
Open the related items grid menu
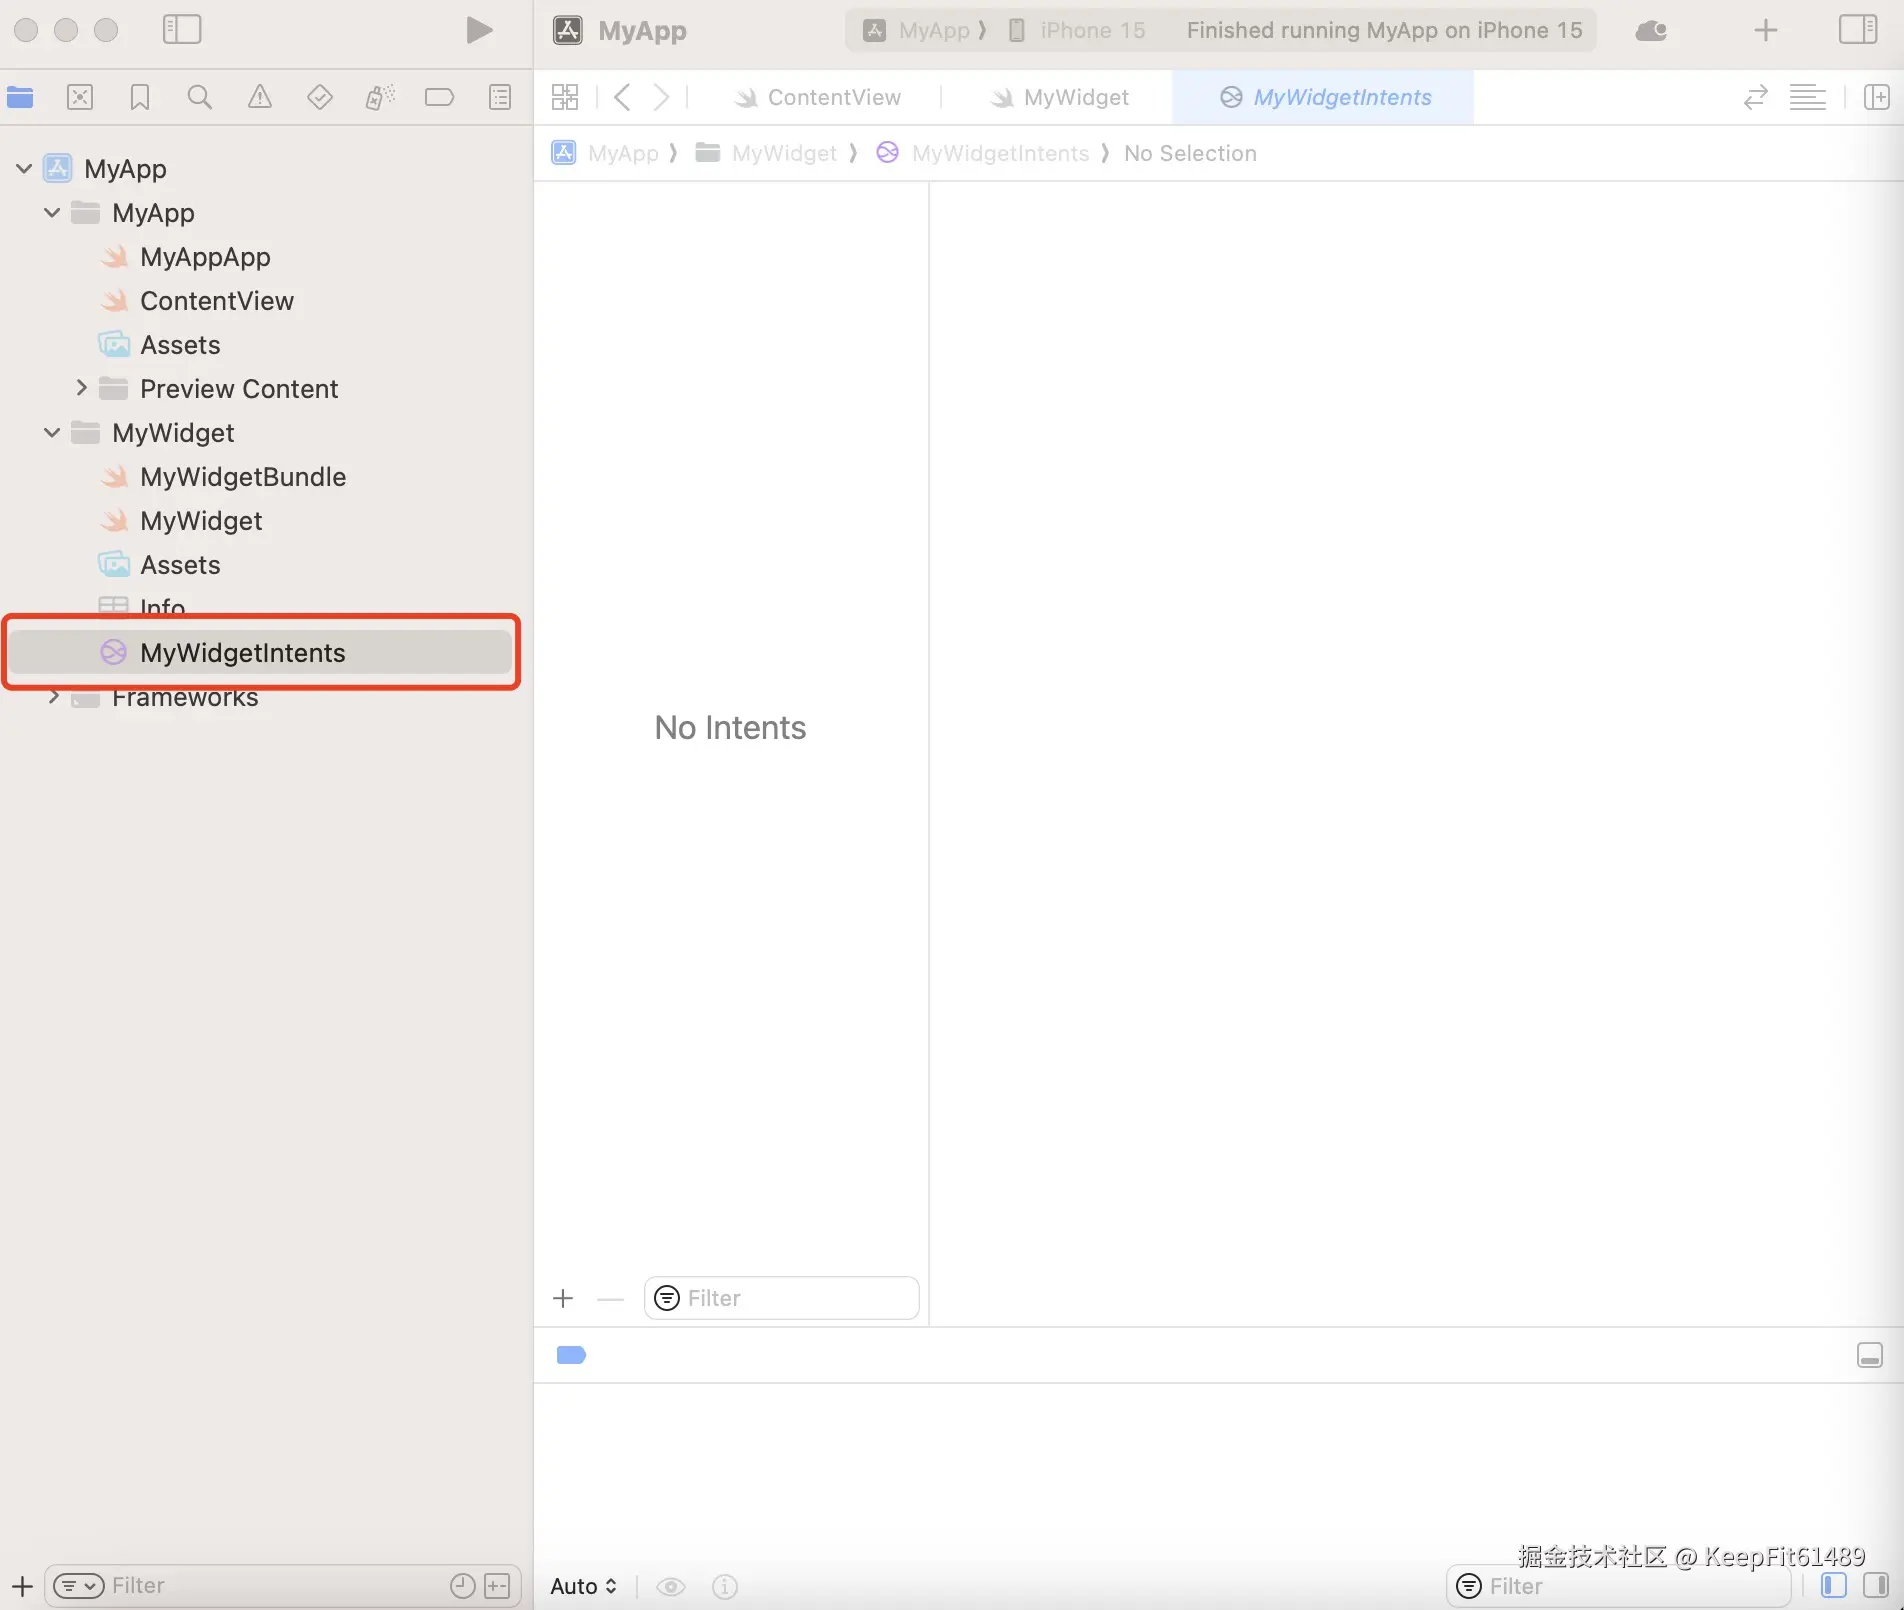click(x=565, y=97)
